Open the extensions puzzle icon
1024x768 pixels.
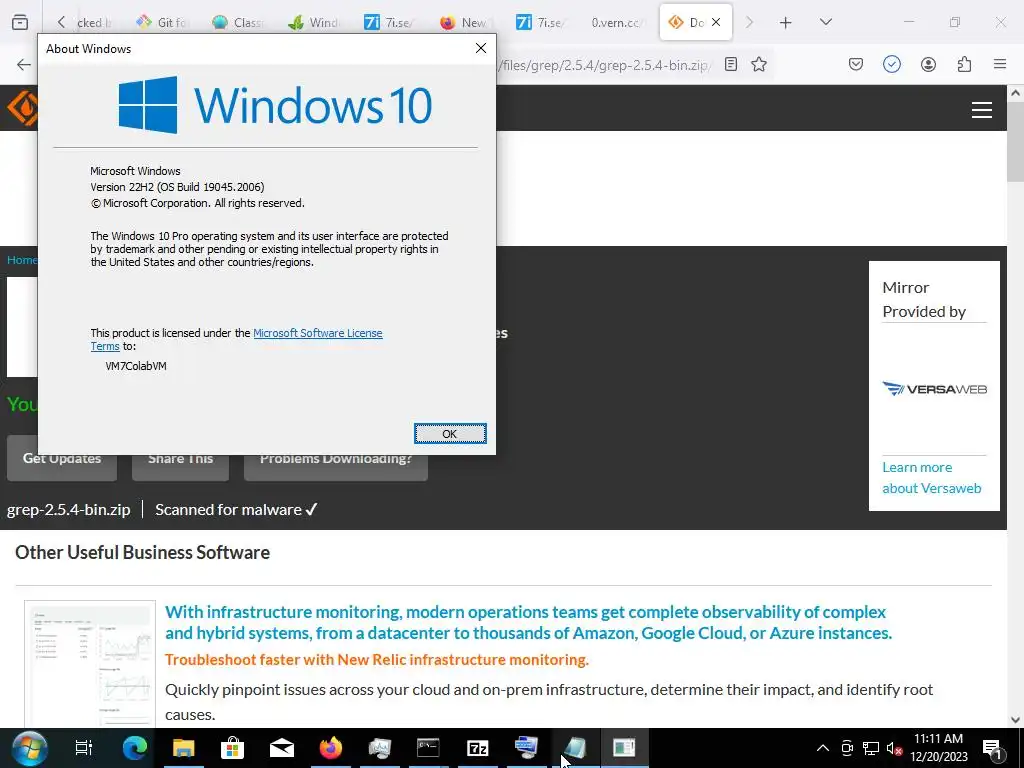coord(964,64)
